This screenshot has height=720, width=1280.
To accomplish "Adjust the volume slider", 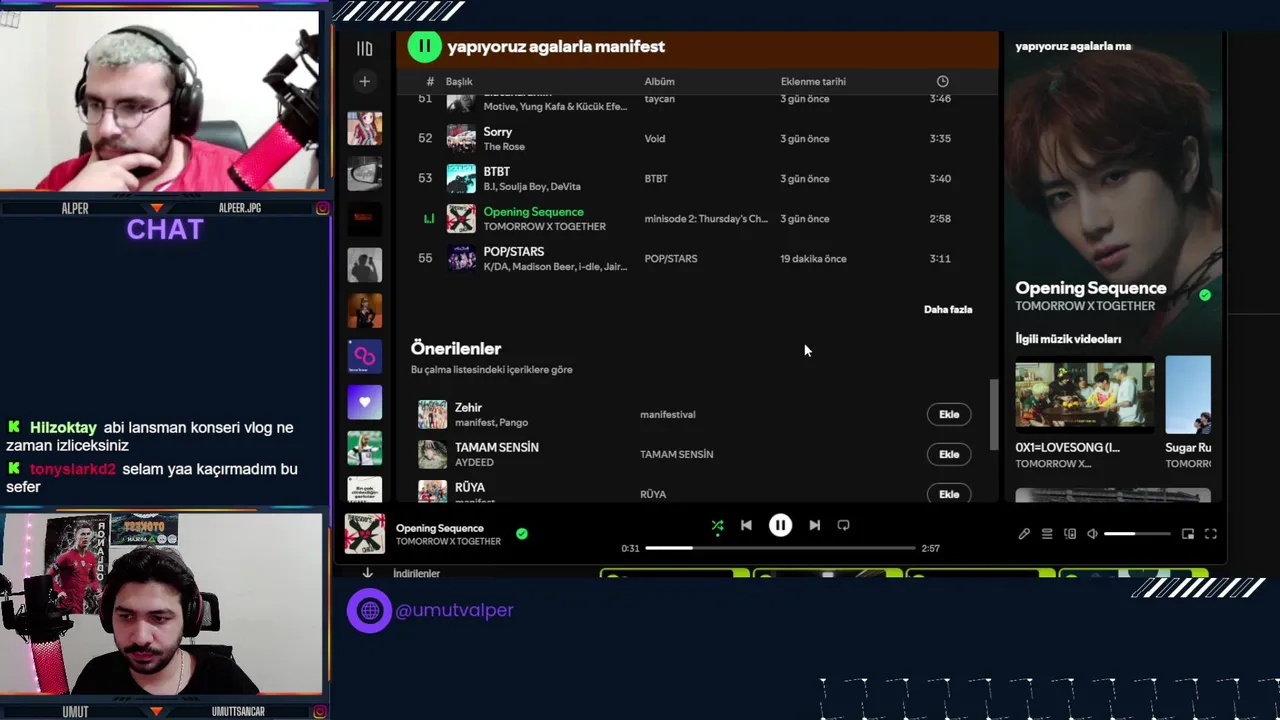I will 1136,534.
